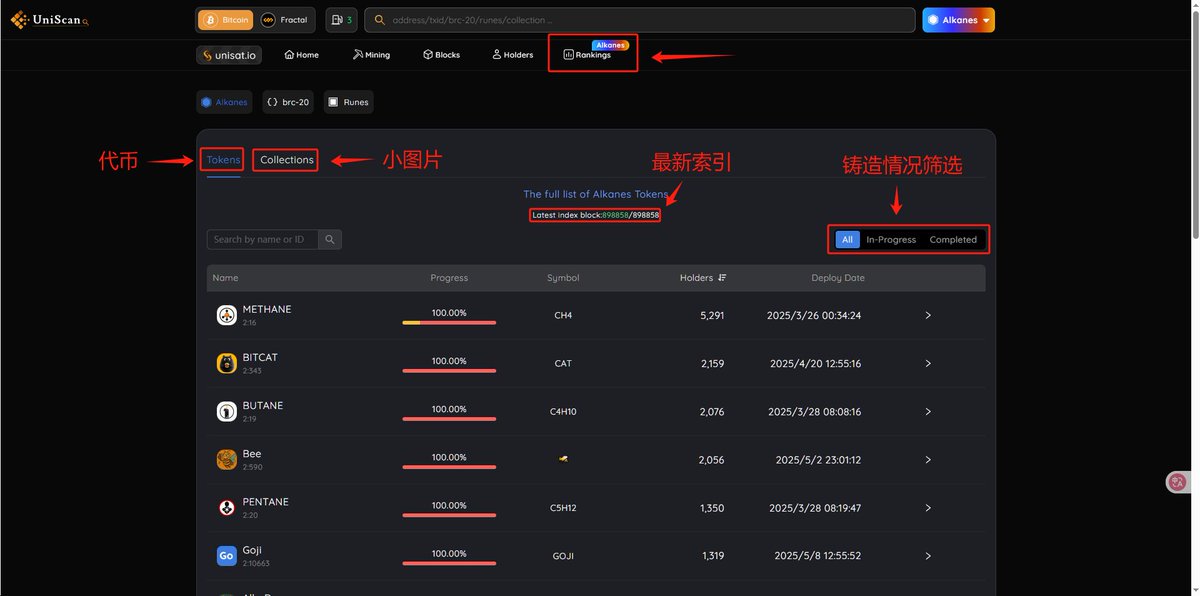This screenshot has width=1200, height=596.
Task: Click the Latest index block text
Action: click(594, 215)
